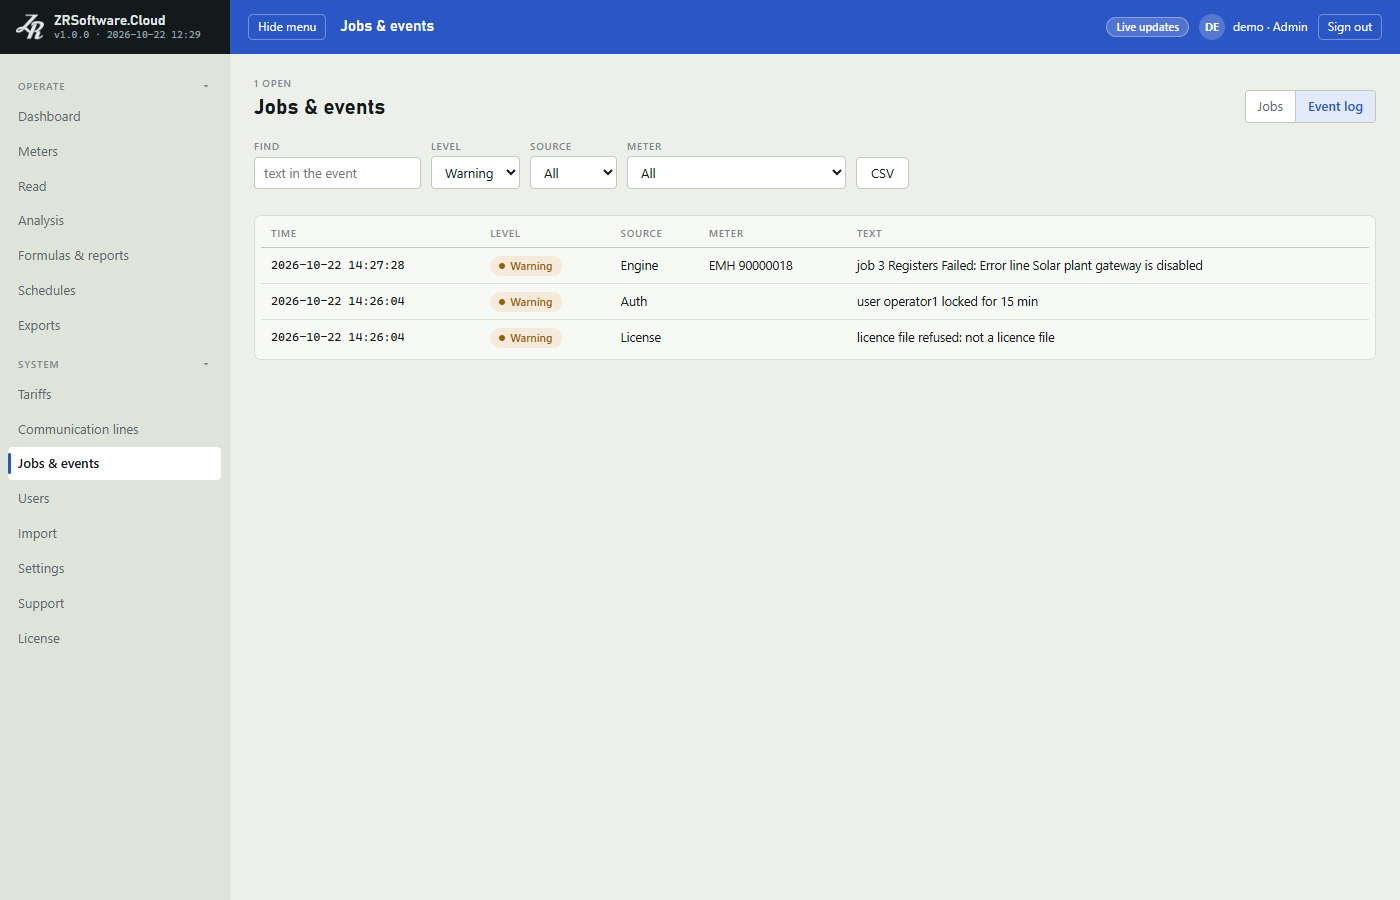Navigate to Tariffs

[x=114, y=395]
